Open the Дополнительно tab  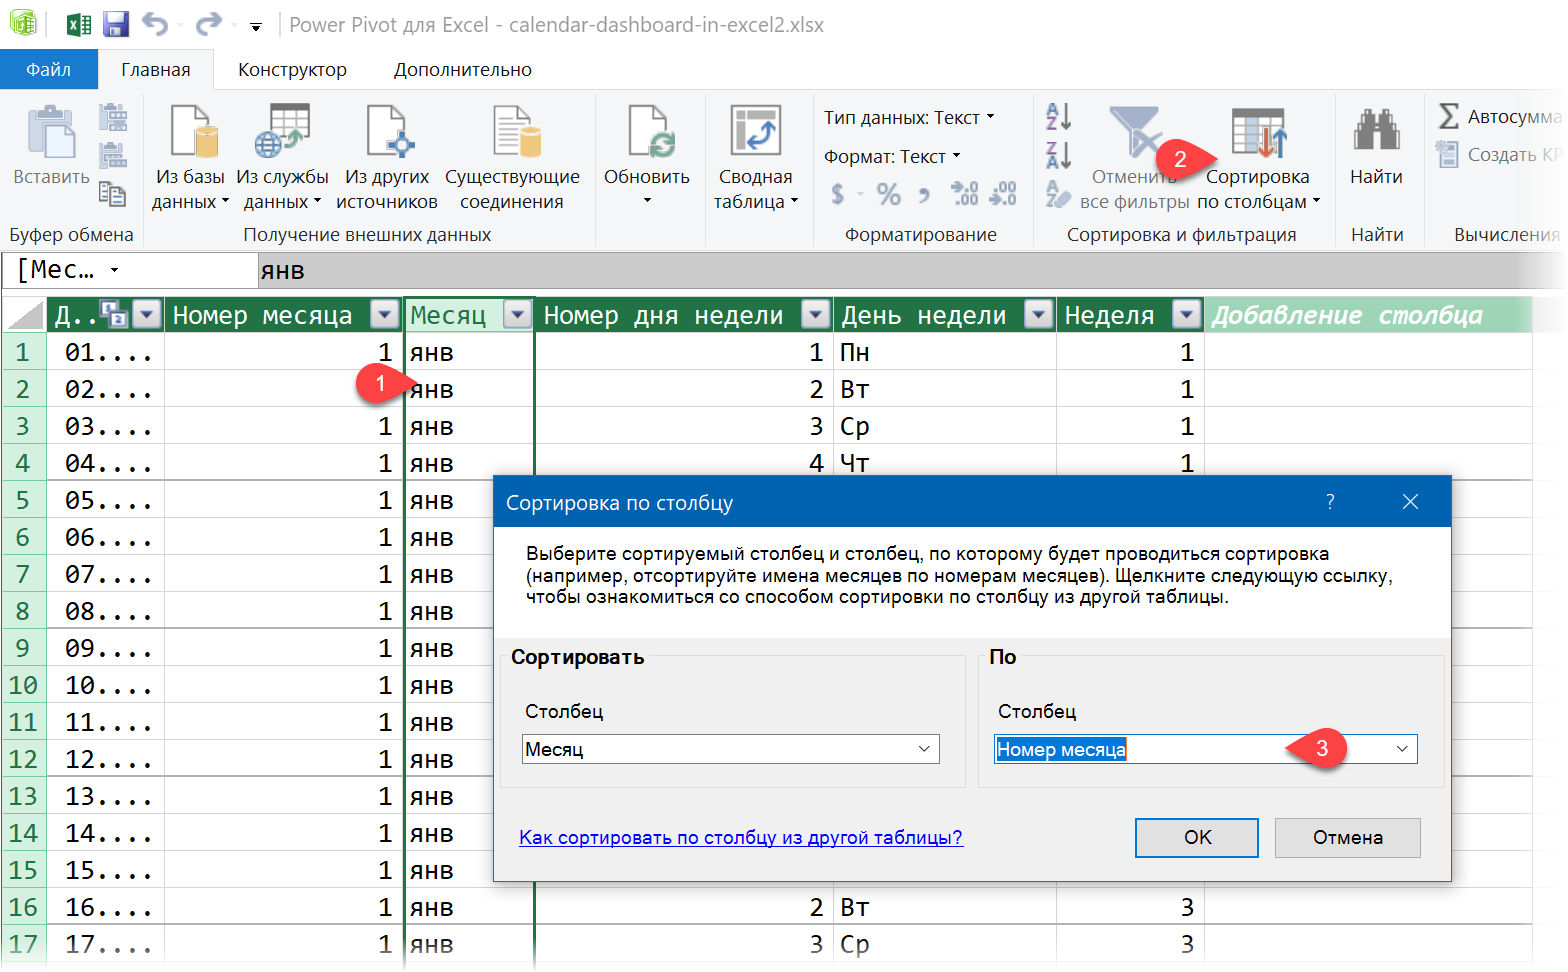coord(462,69)
